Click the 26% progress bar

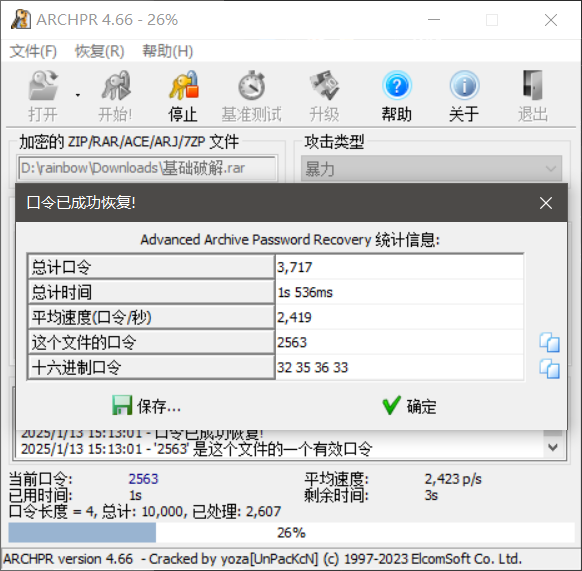point(291,532)
